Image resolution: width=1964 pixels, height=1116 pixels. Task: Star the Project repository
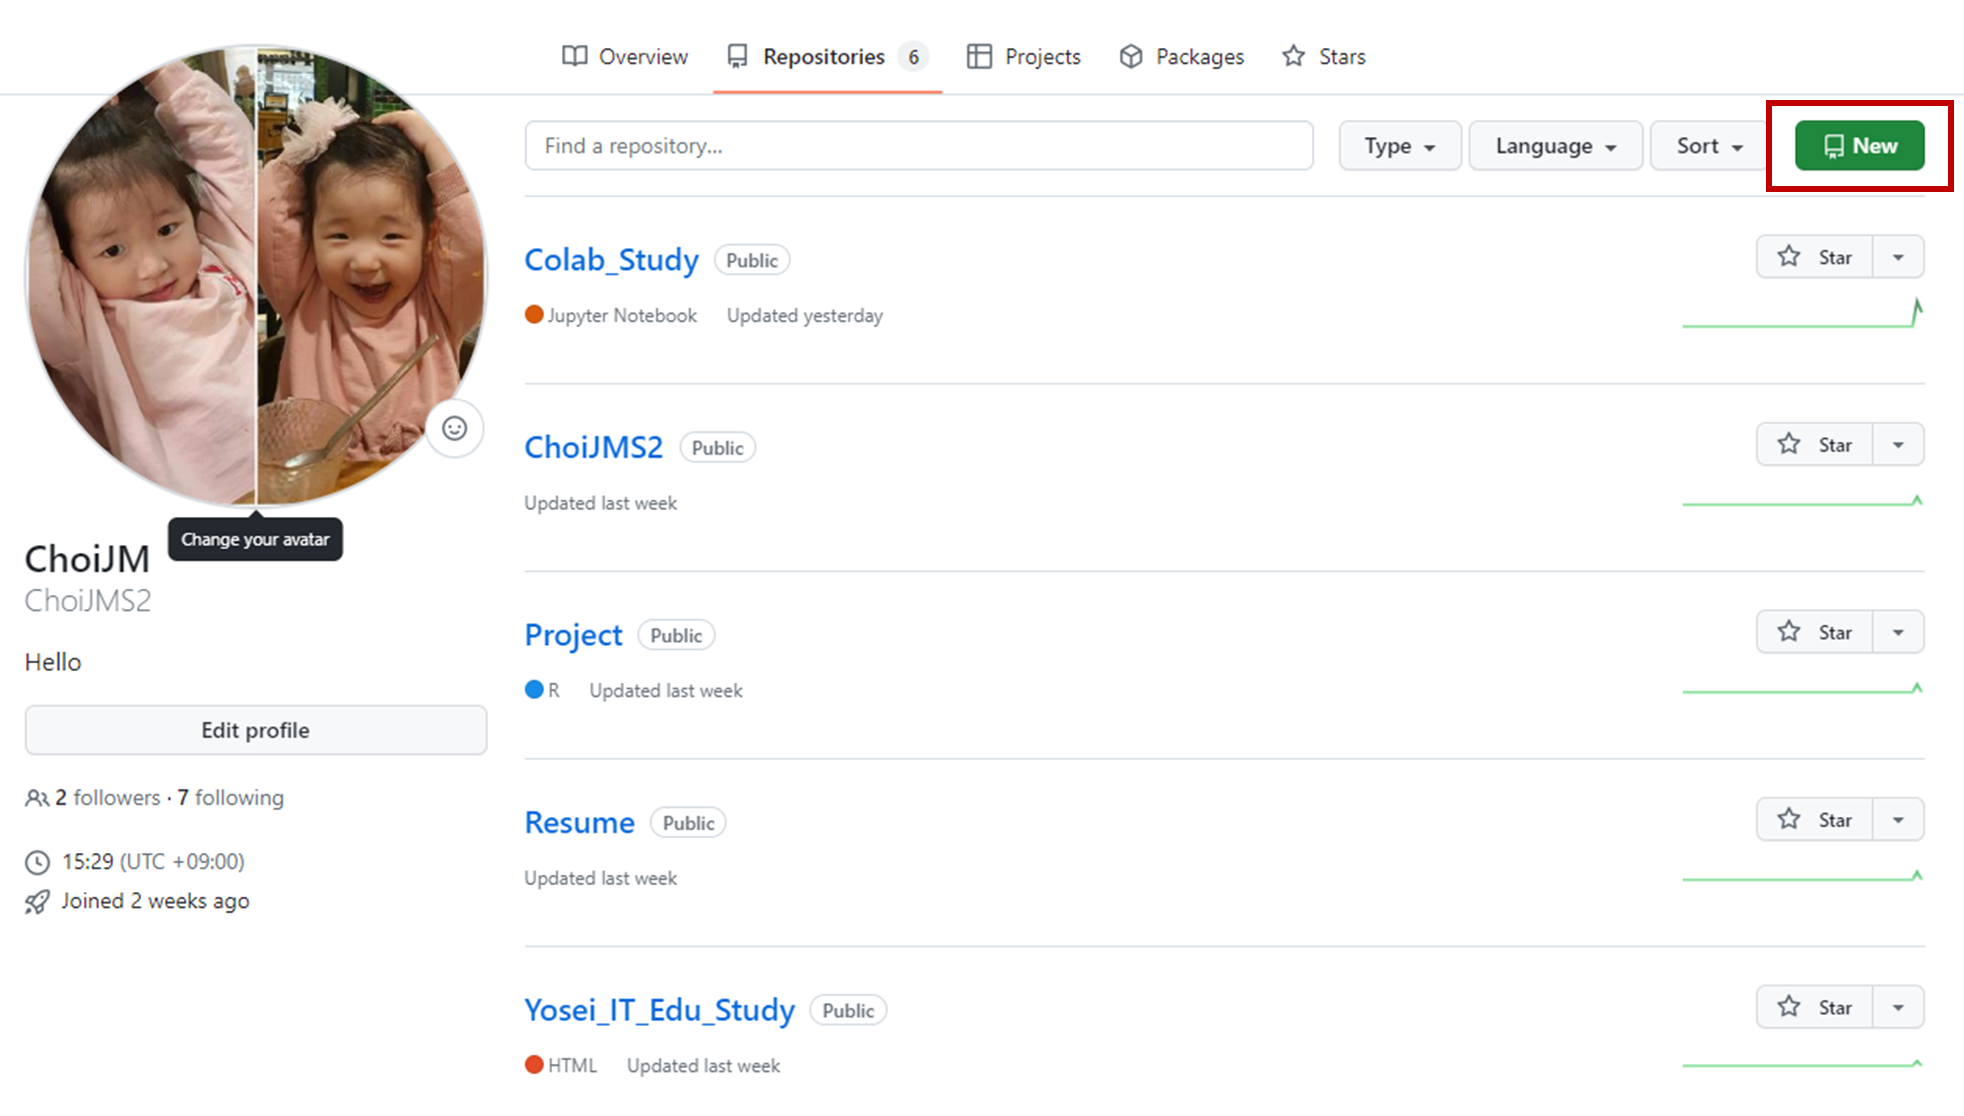coord(1814,632)
